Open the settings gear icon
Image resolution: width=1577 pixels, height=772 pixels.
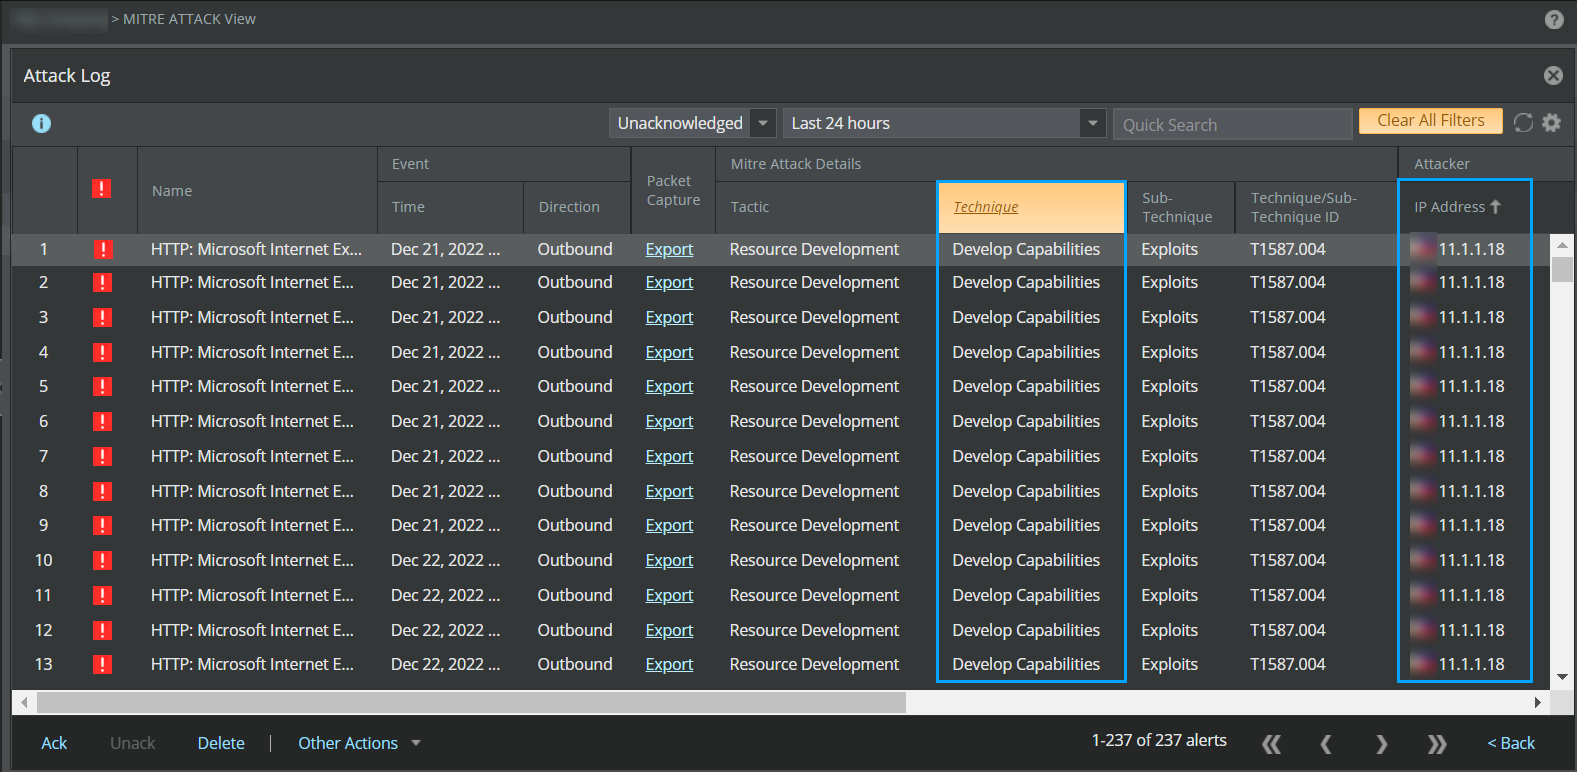[1551, 122]
